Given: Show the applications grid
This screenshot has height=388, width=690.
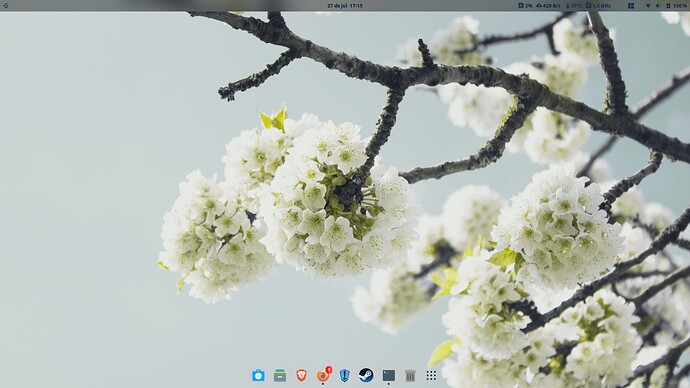Looking at the screenshot, I should [431, 375].
